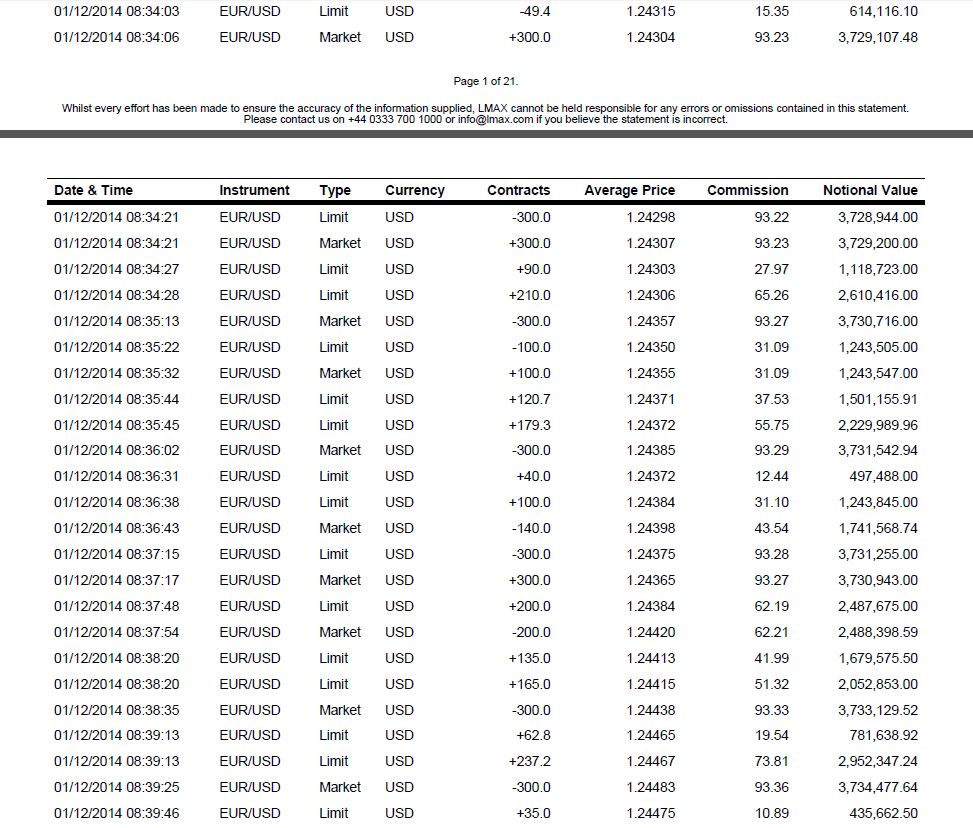Click the Commission column header
Image resolution: width=973 pixels, height=828 pixels.
pos(748,191)
